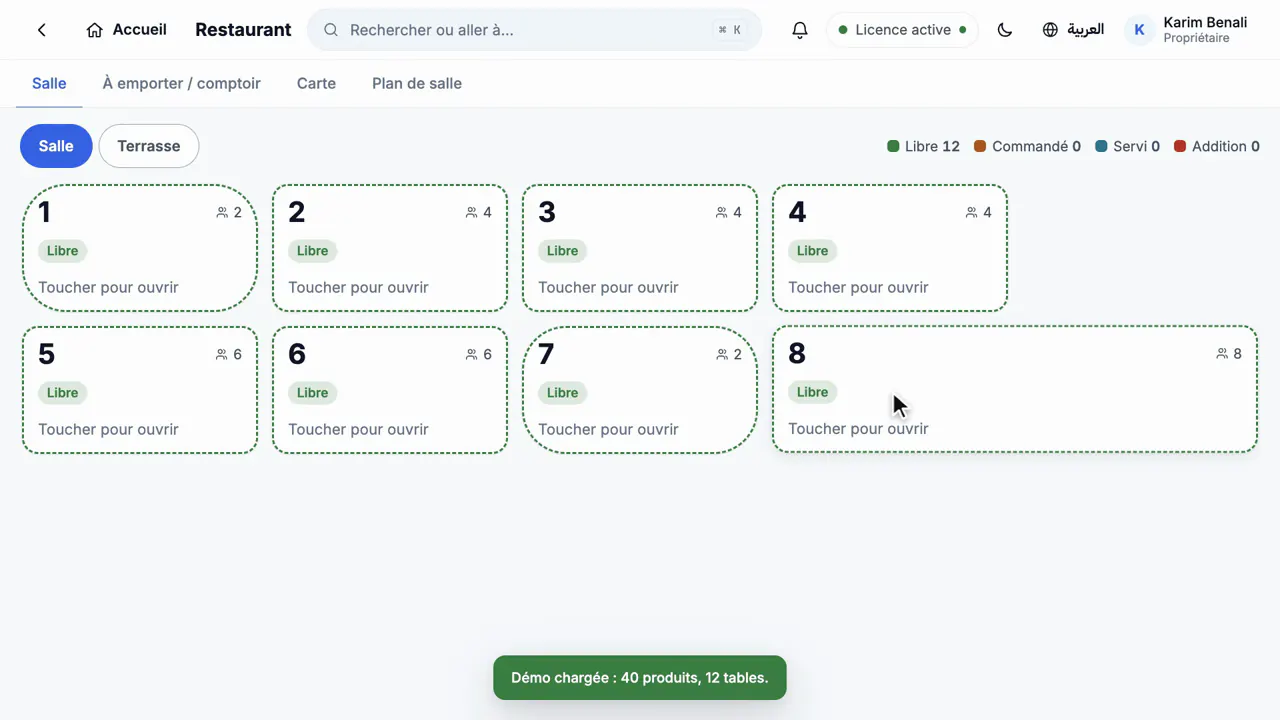Click the Propriétaire role label

tap(1197, 38)
